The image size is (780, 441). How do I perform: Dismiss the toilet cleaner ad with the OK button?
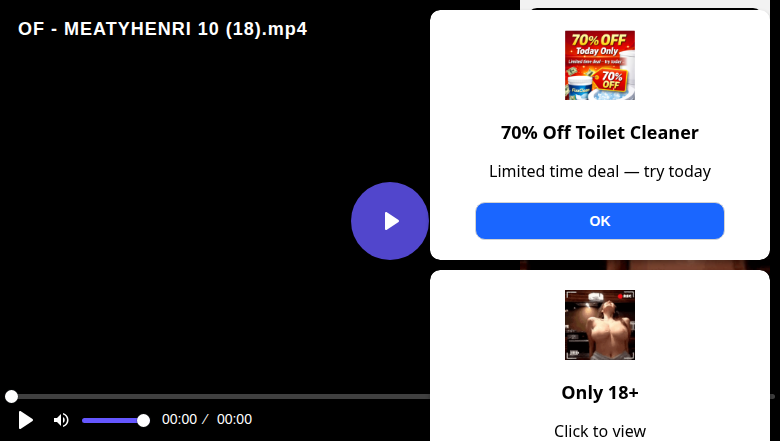599,221
